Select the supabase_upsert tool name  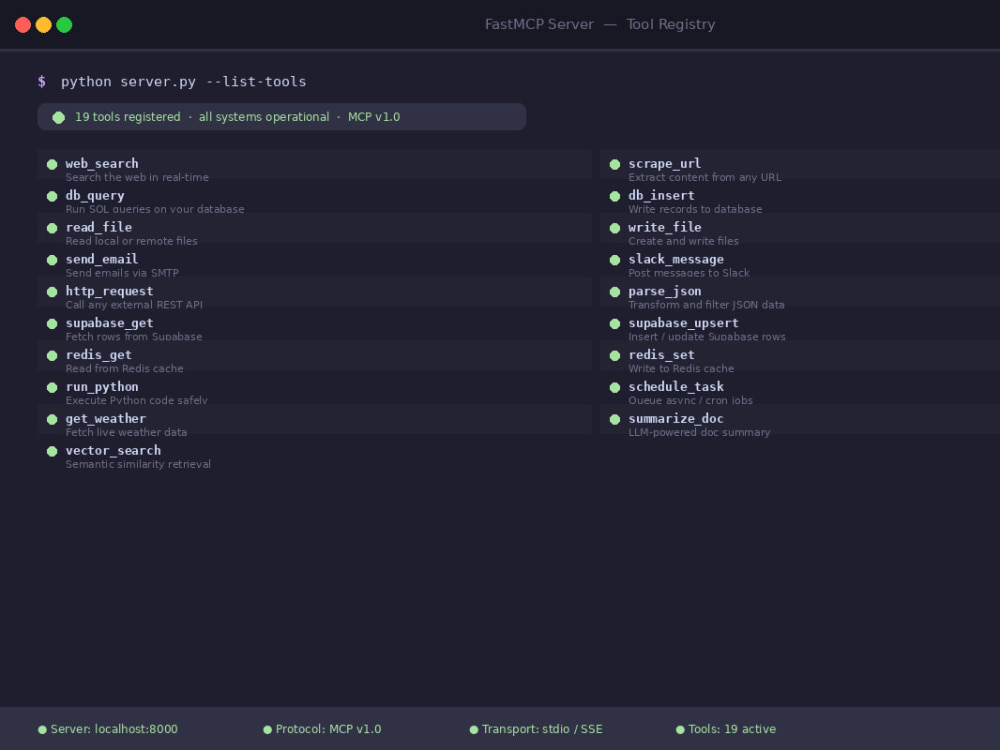683,323
